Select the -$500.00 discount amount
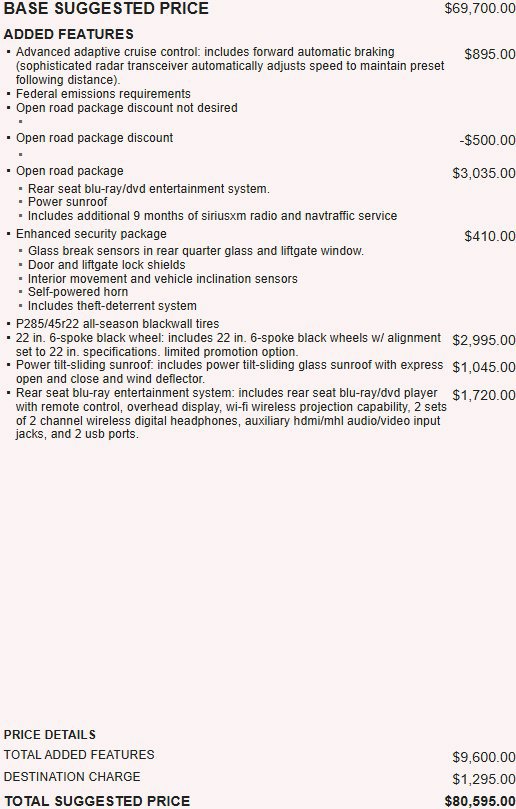516x809 pixels. click(x=488, y=140)
